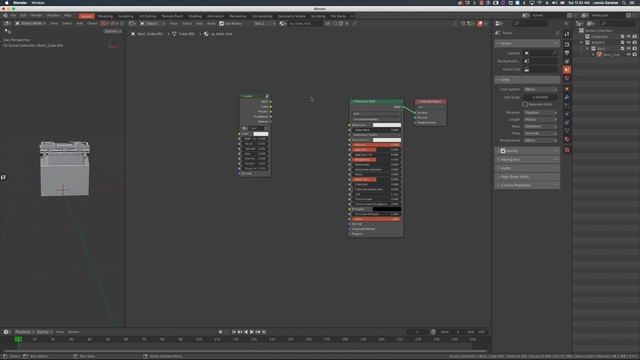Click the green timeline playhead marker
The image size is (640, 360).
point(18,339)
